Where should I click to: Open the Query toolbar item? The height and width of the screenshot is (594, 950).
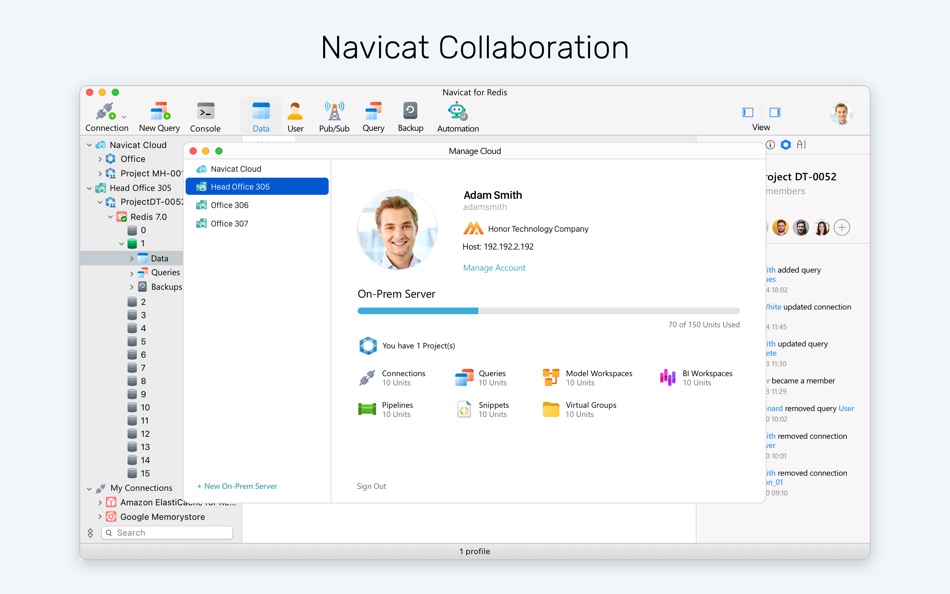point(373,117)
